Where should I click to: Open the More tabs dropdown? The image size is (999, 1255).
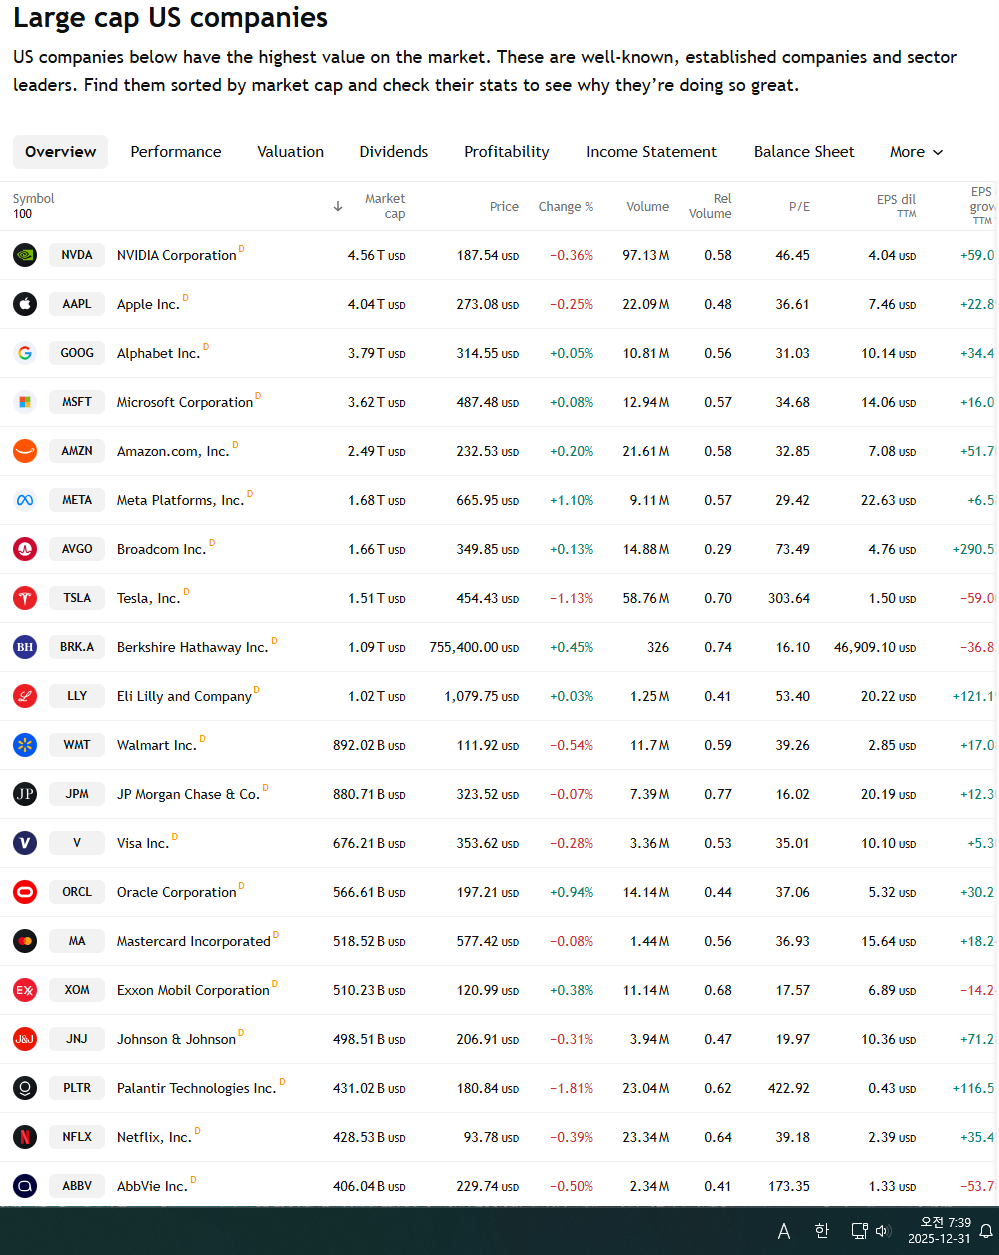[916, 152]
